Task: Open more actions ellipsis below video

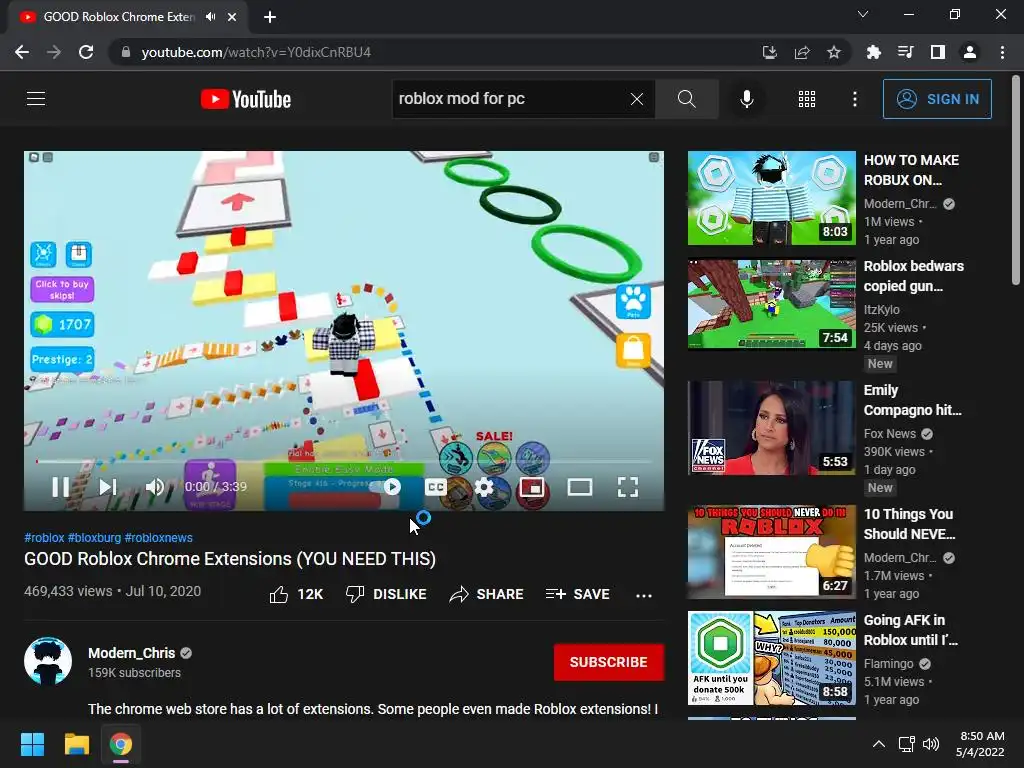Action: pyautogui.click(x=644, y=595)
